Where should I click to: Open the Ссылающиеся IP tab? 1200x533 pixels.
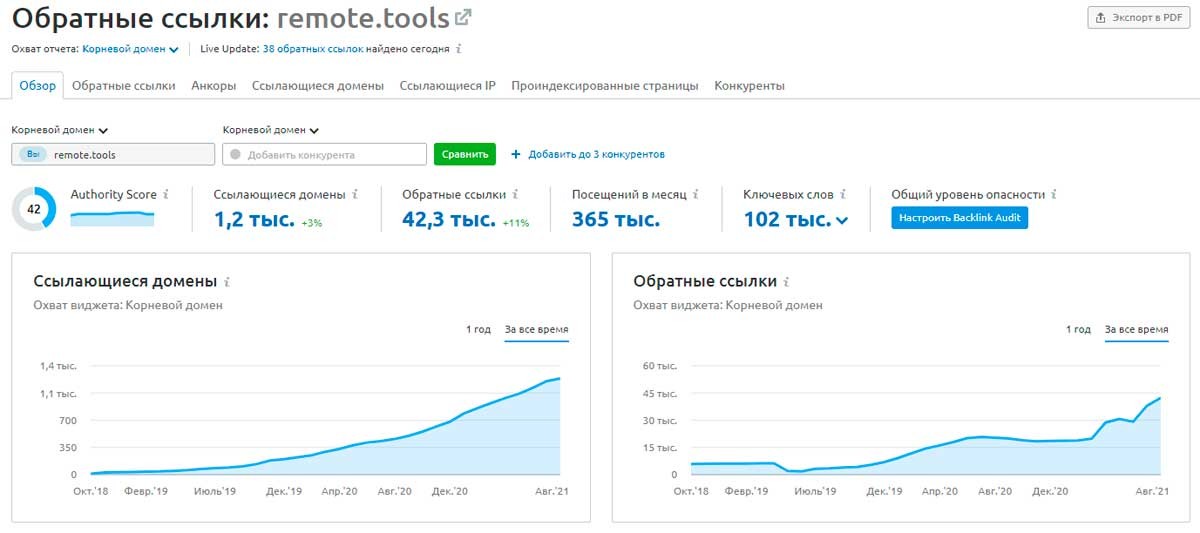(x=448, y=85)
